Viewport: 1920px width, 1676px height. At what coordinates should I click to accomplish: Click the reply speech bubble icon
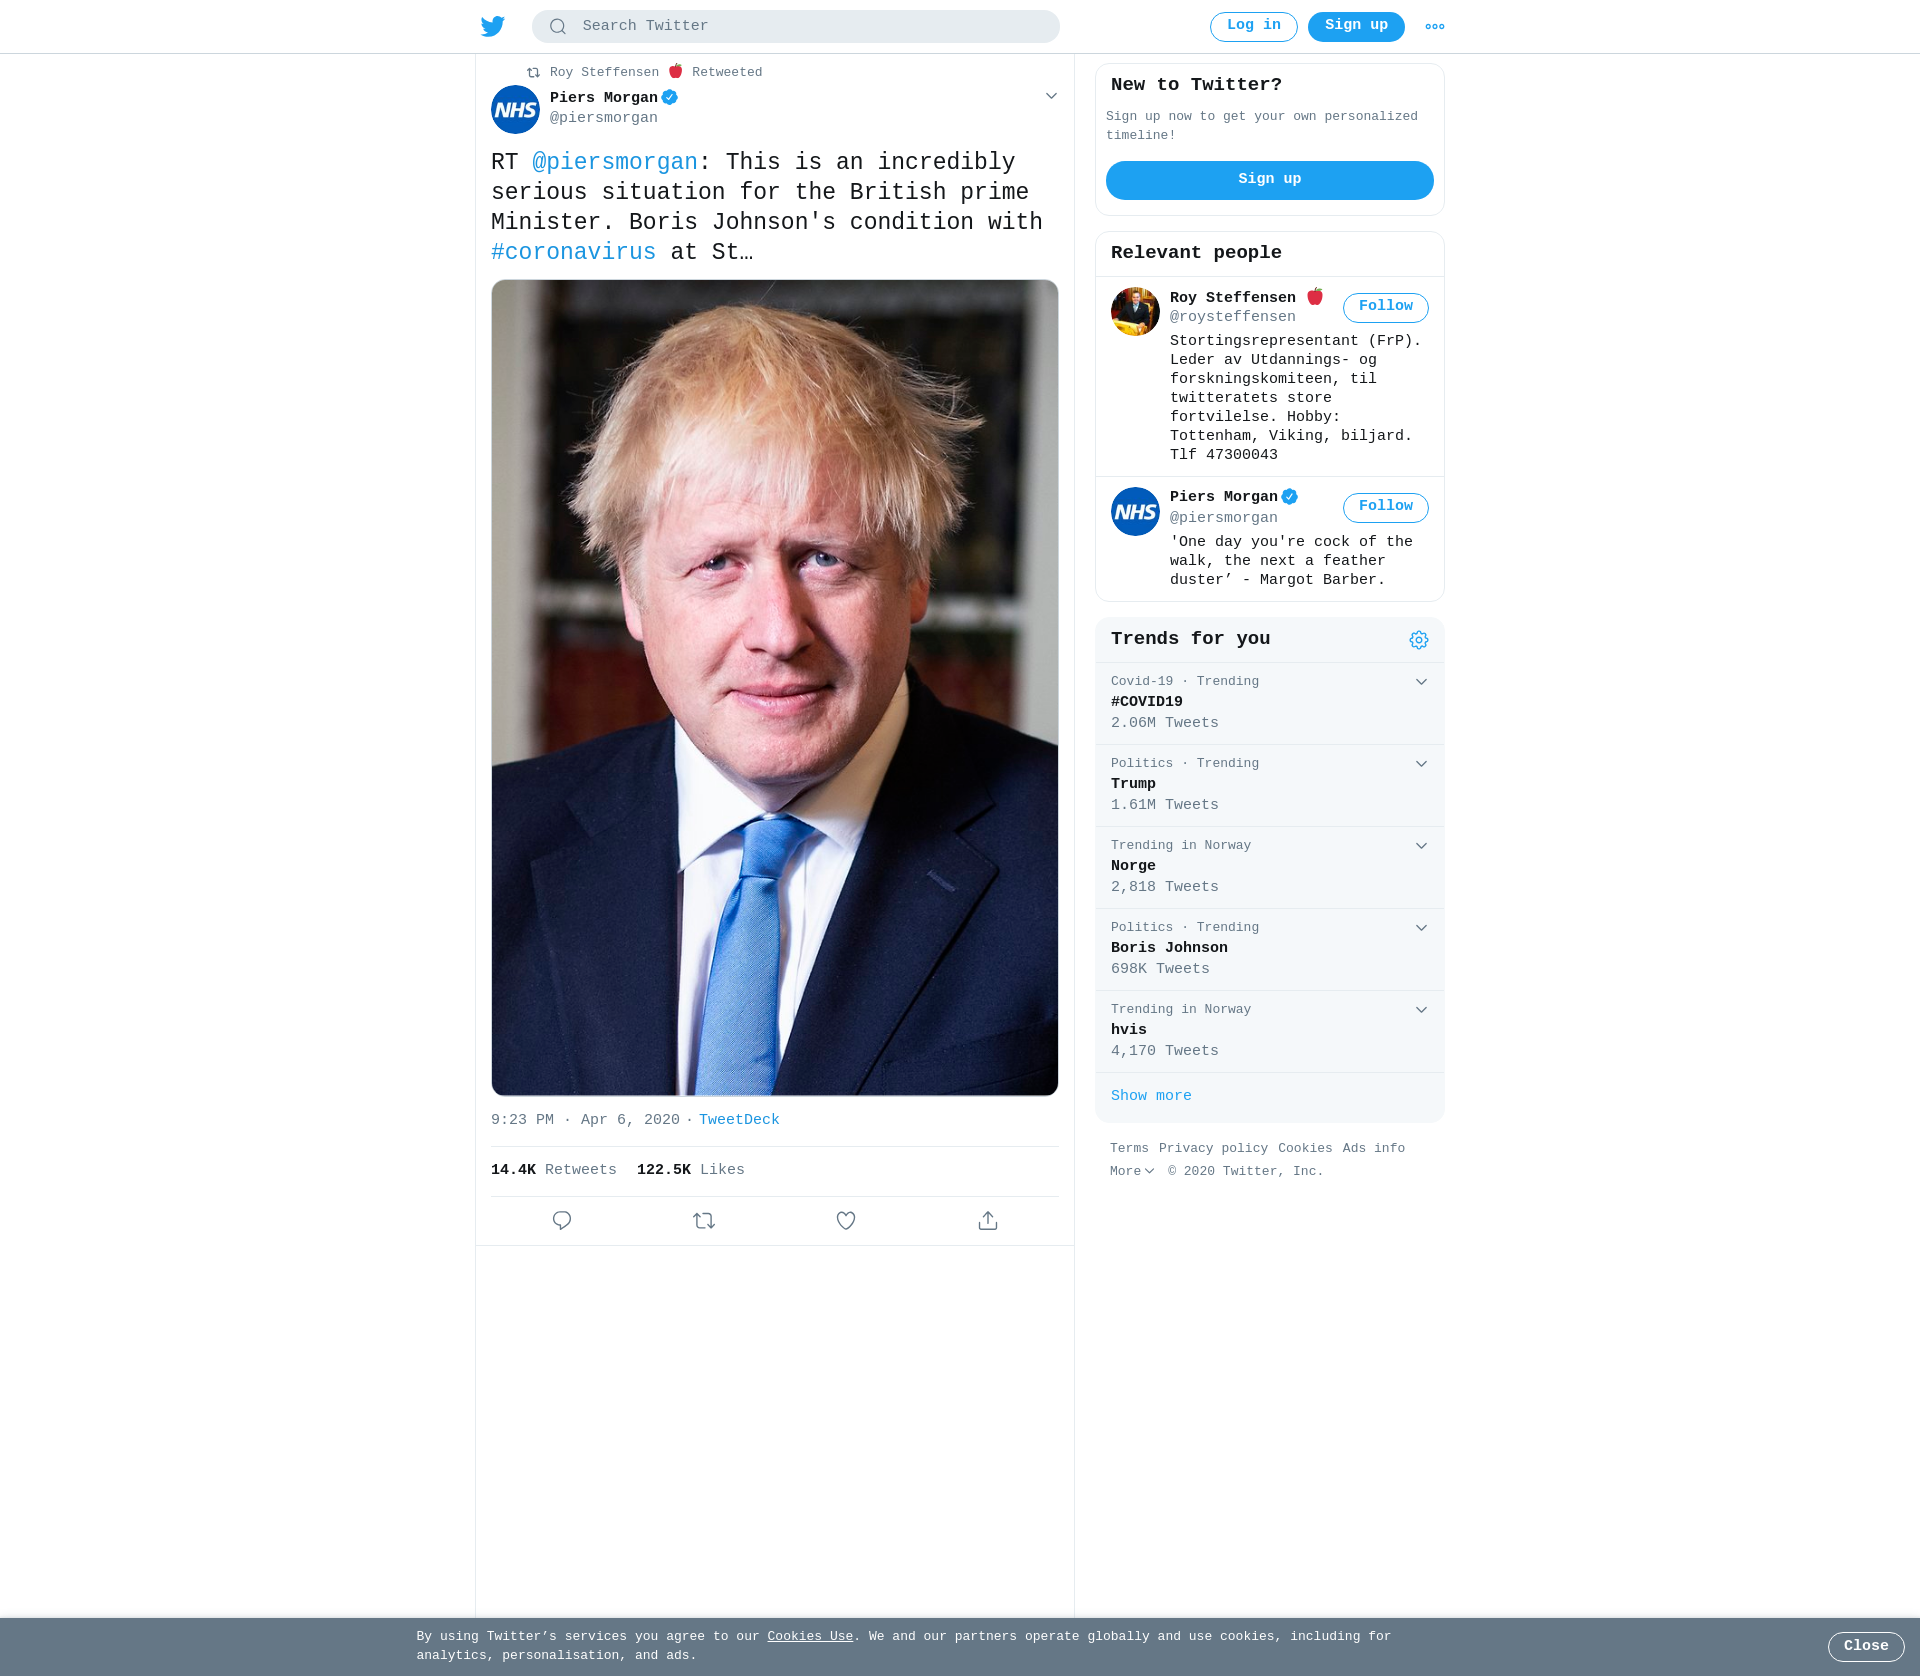click(x=562, y=1220)
